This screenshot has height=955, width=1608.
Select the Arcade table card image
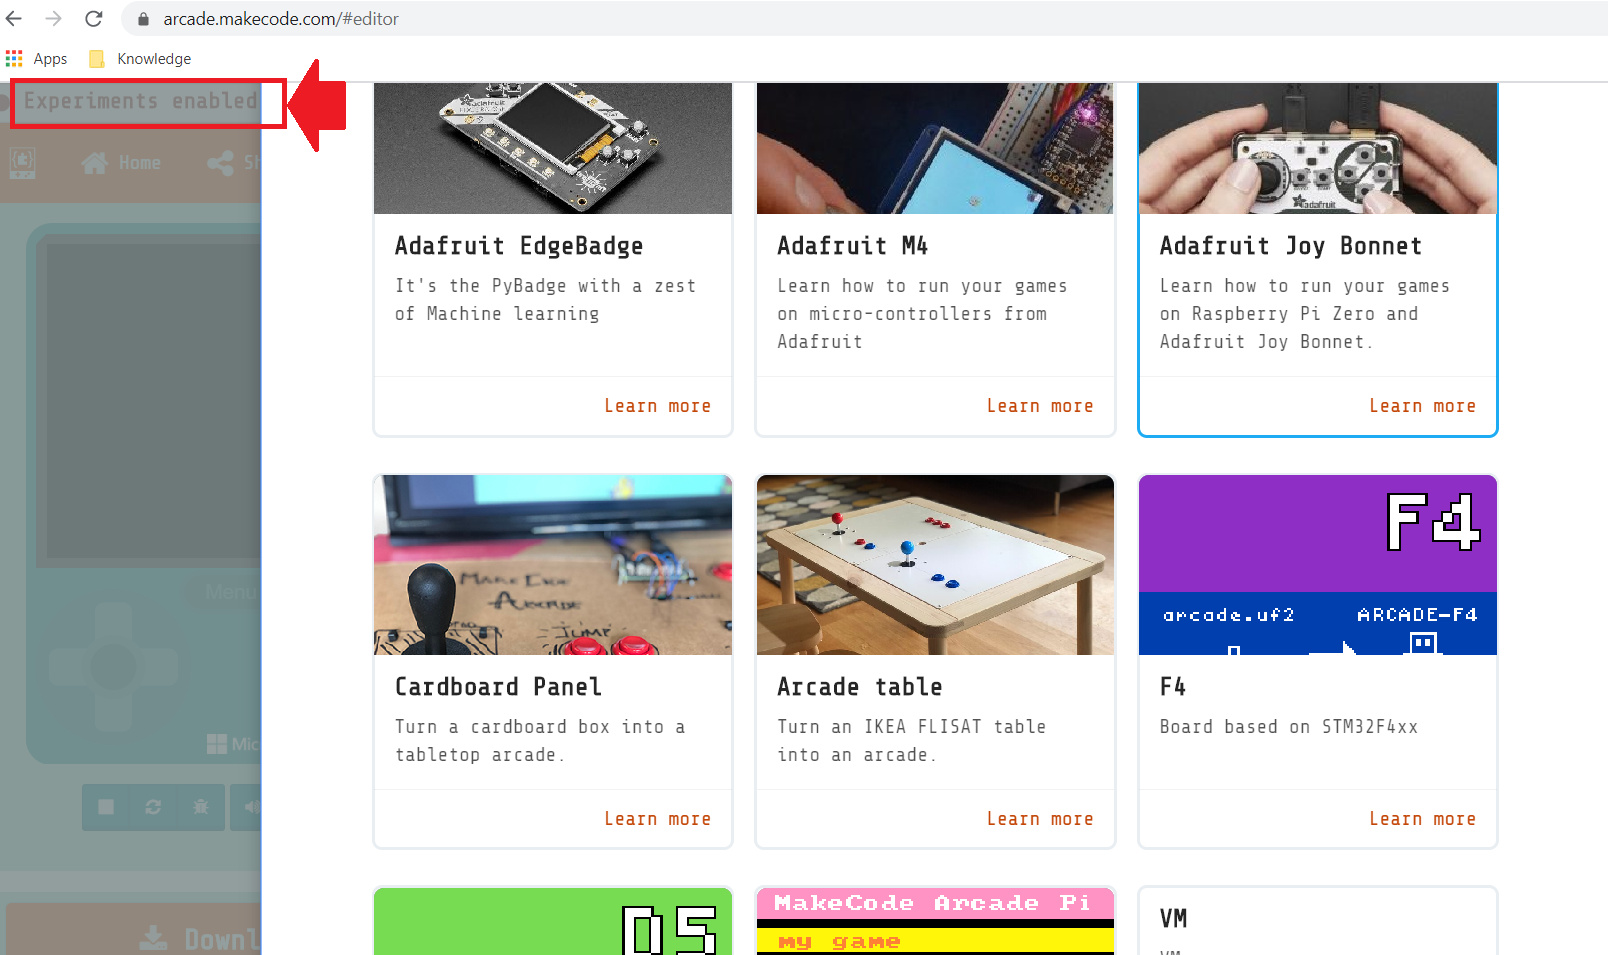click(x=935, y=565)
